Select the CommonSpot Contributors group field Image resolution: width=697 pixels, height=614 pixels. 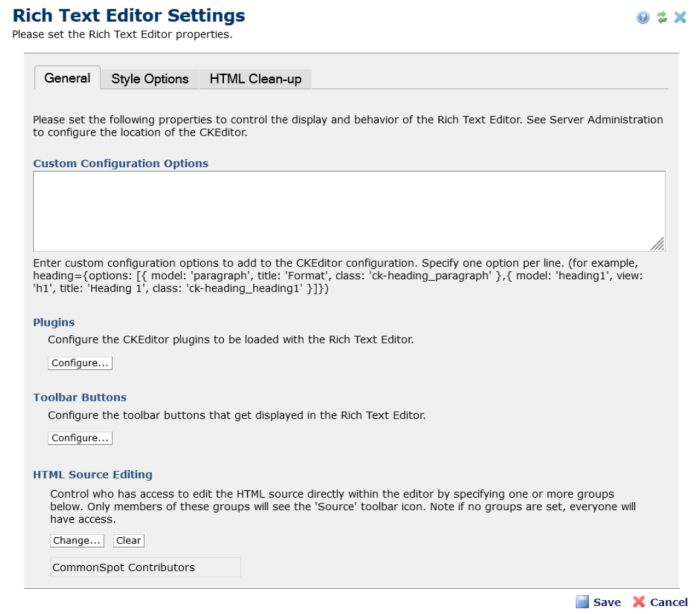pyautogui.click(x=145, y=567)
